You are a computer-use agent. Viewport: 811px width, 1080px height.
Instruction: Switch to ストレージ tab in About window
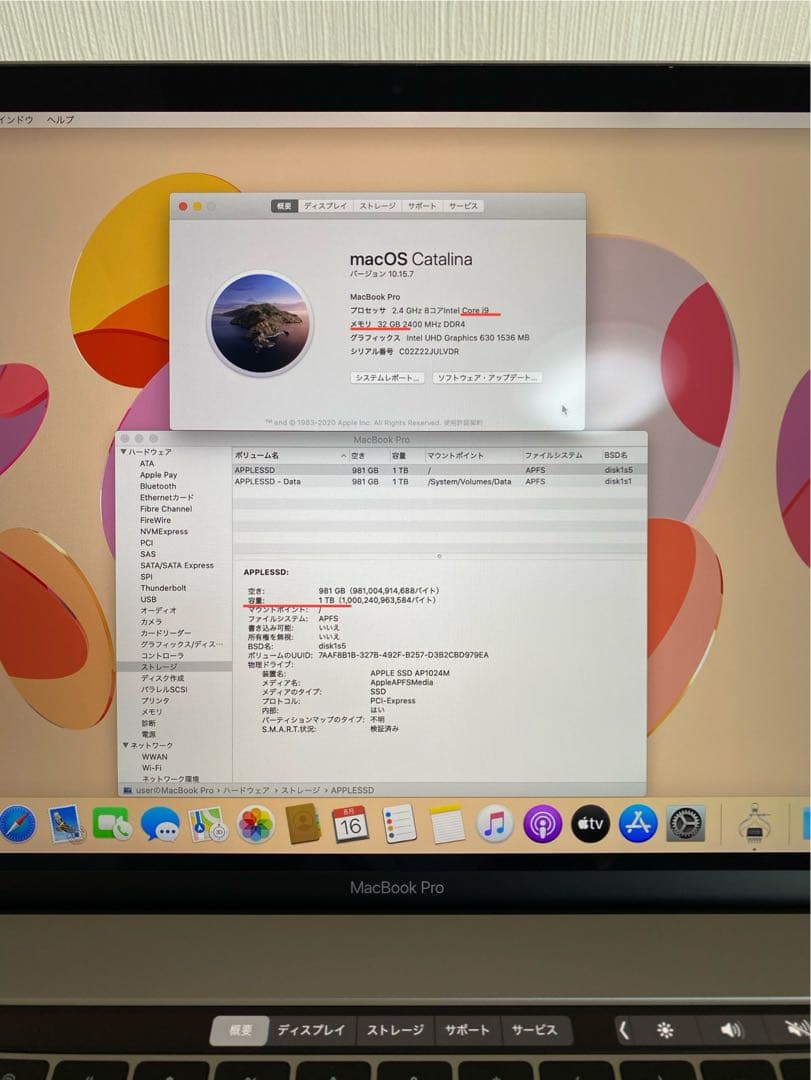tap(378, 206)
